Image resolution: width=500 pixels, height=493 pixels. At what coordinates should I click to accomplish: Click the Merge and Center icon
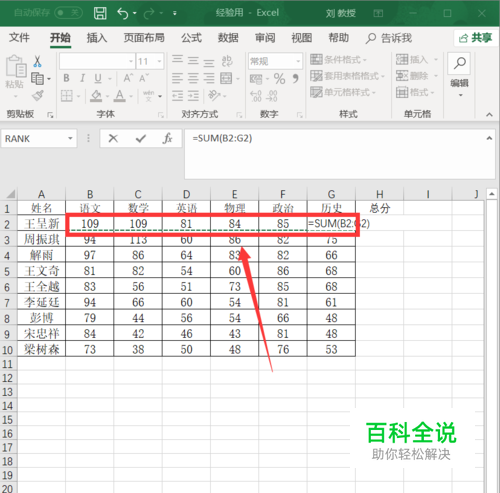pos(226,79)
